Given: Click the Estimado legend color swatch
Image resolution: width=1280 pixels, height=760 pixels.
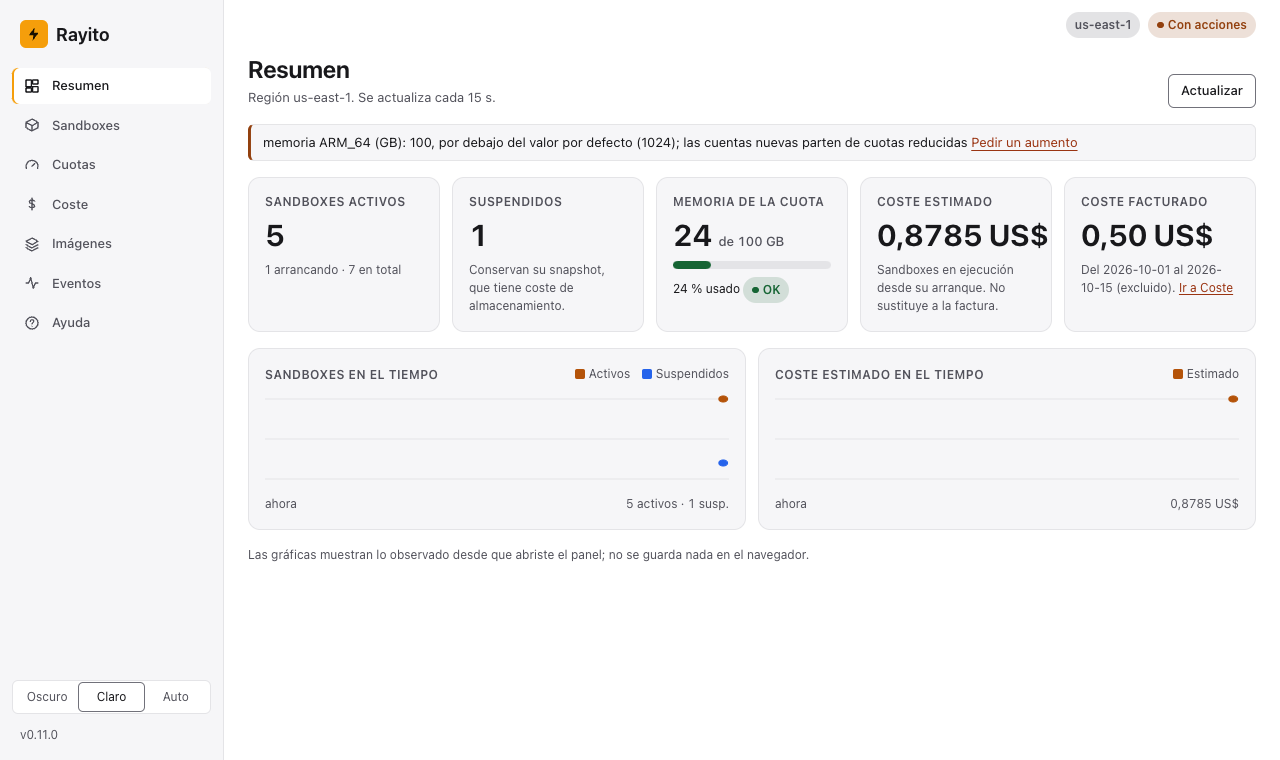Looking at the screenshot, I should [x=1178, y=374].
